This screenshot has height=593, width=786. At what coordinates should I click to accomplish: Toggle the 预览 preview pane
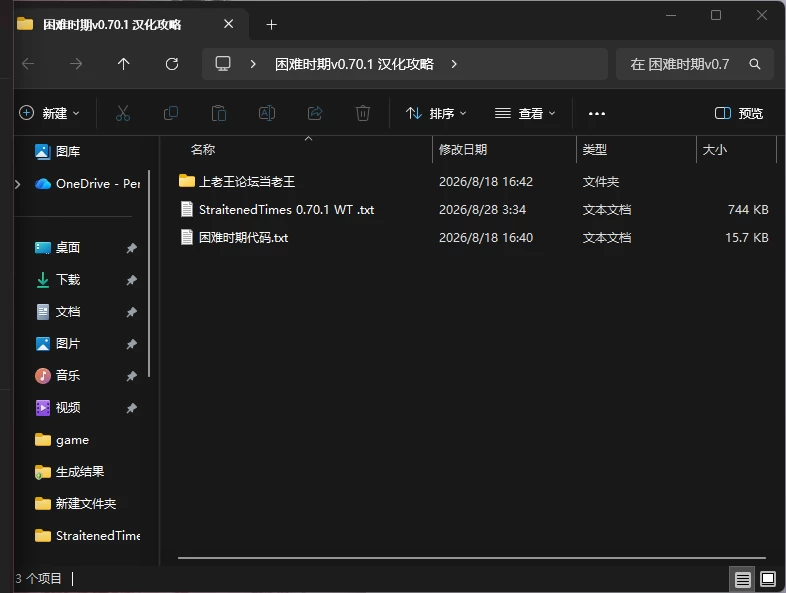[739, 113]
